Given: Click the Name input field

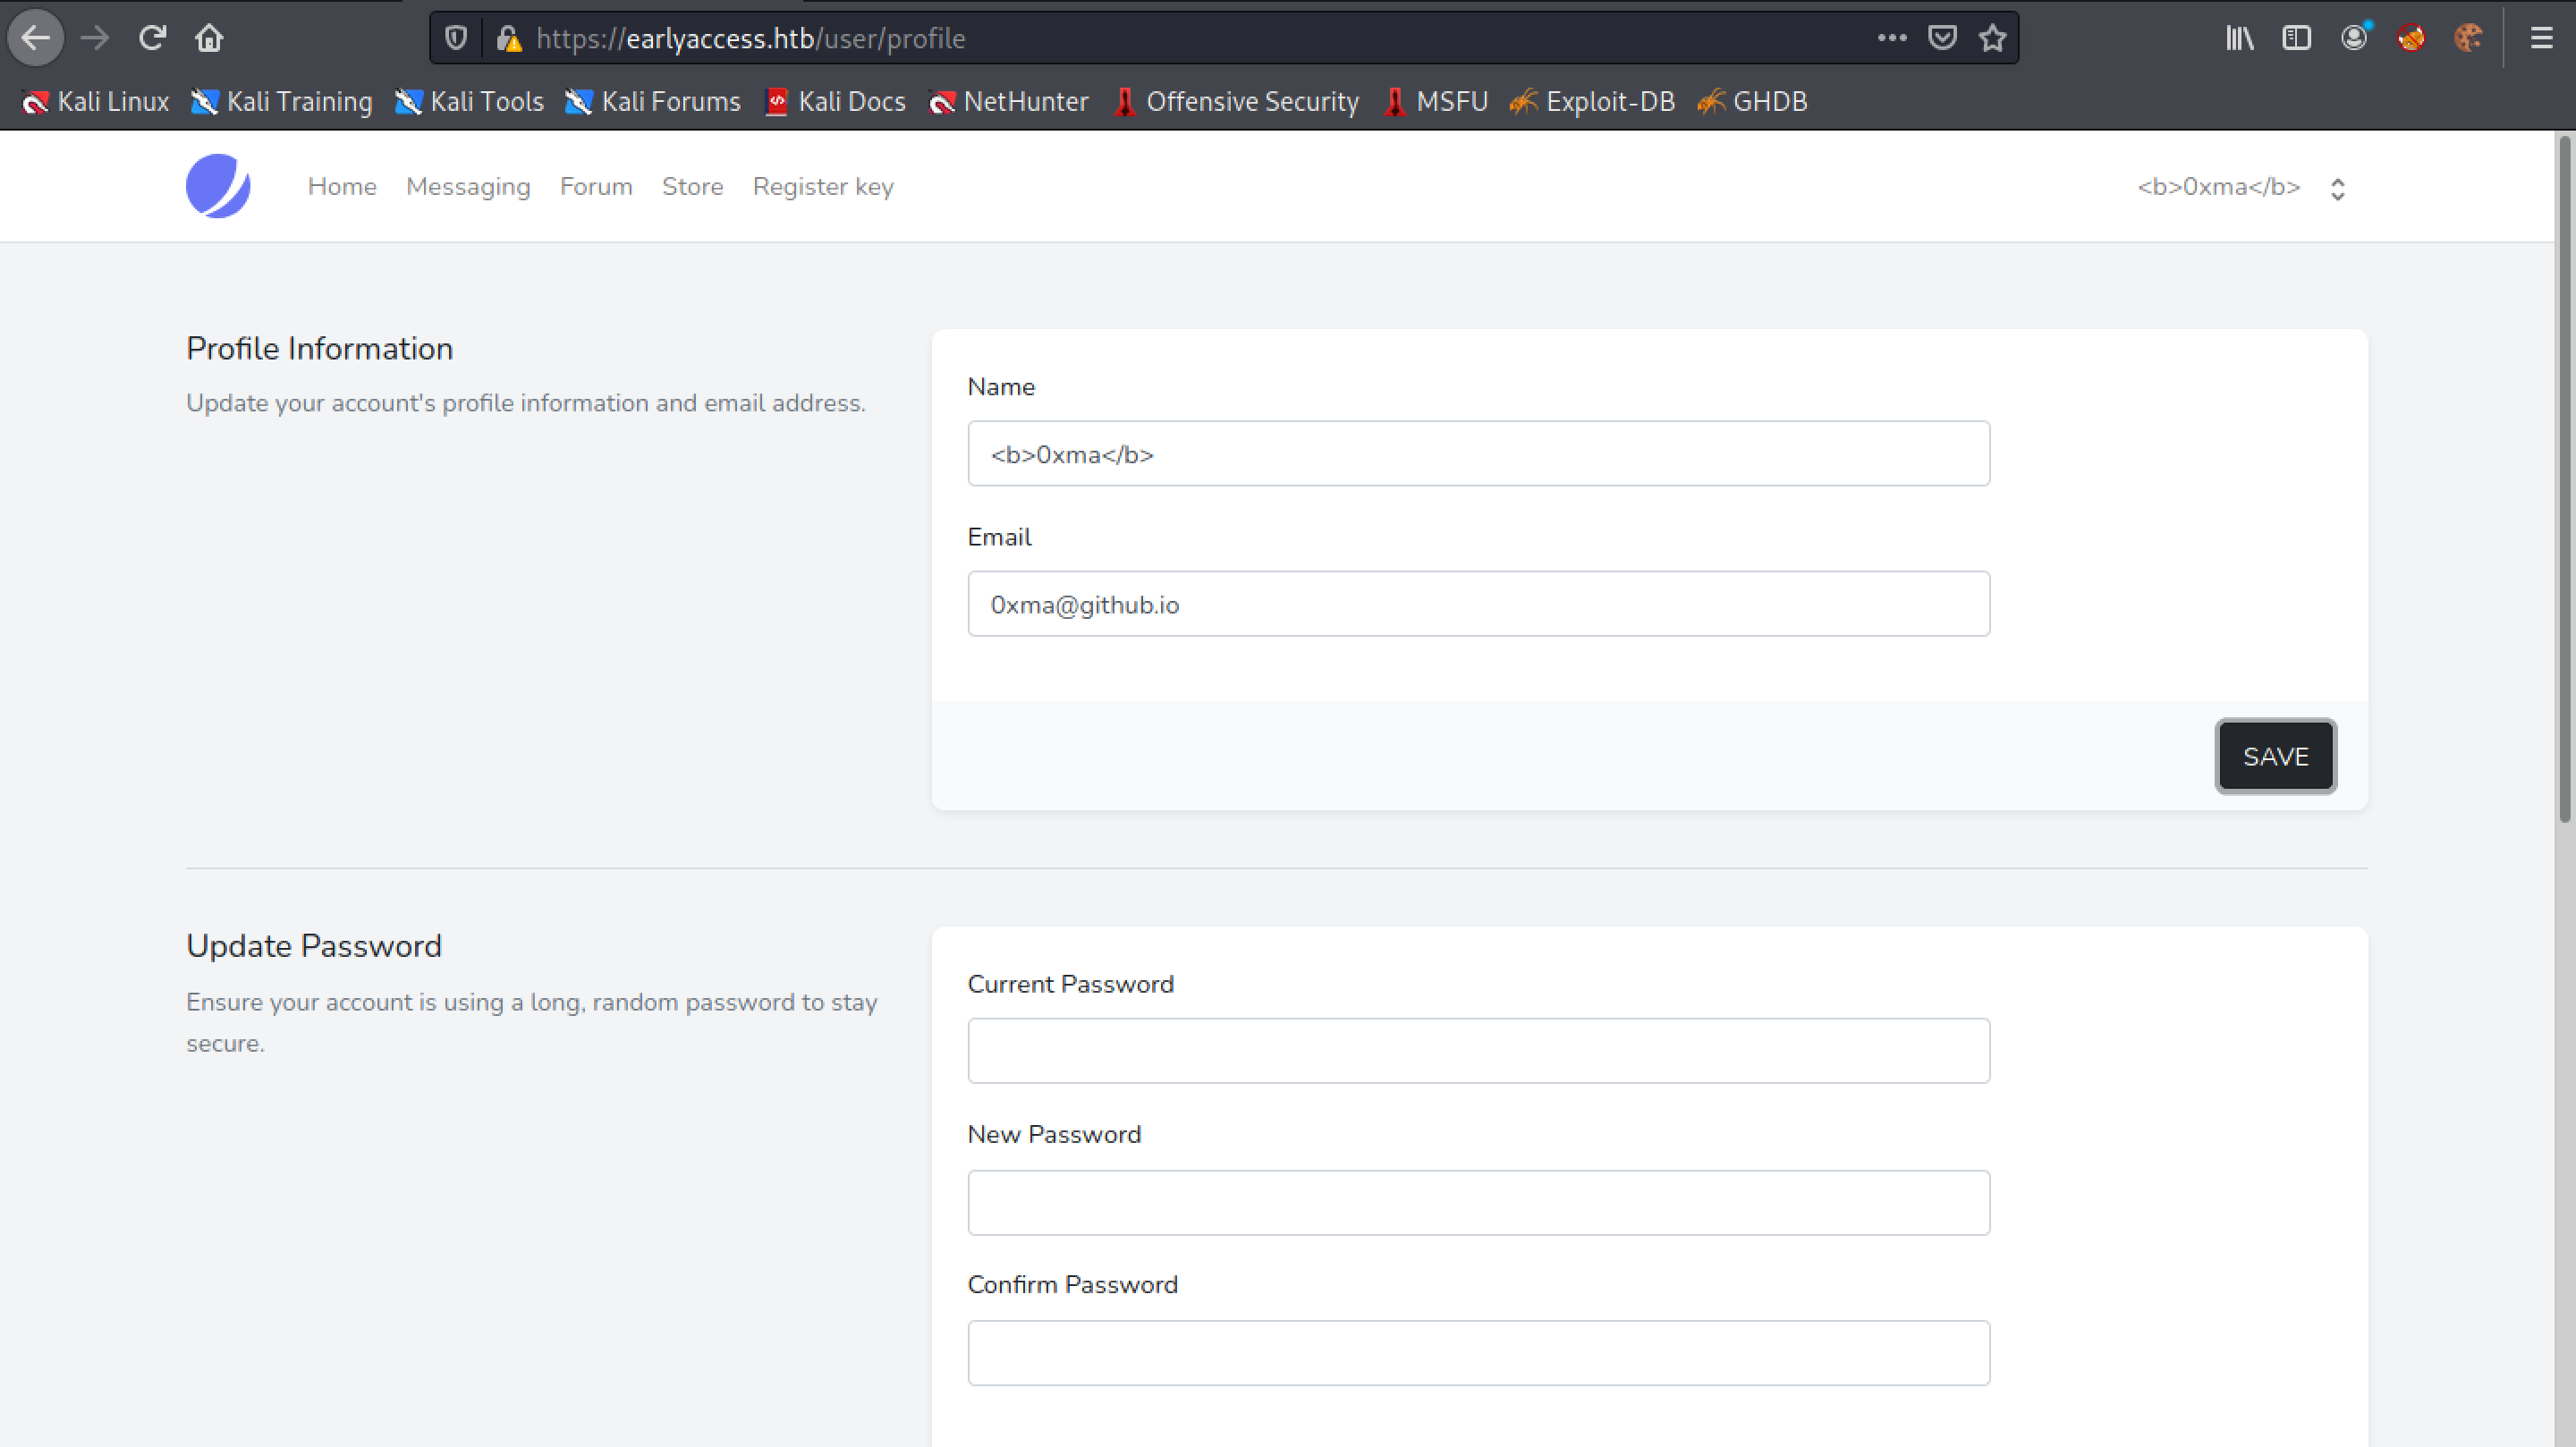Looking at the screenshot, I should point(1478,454).
